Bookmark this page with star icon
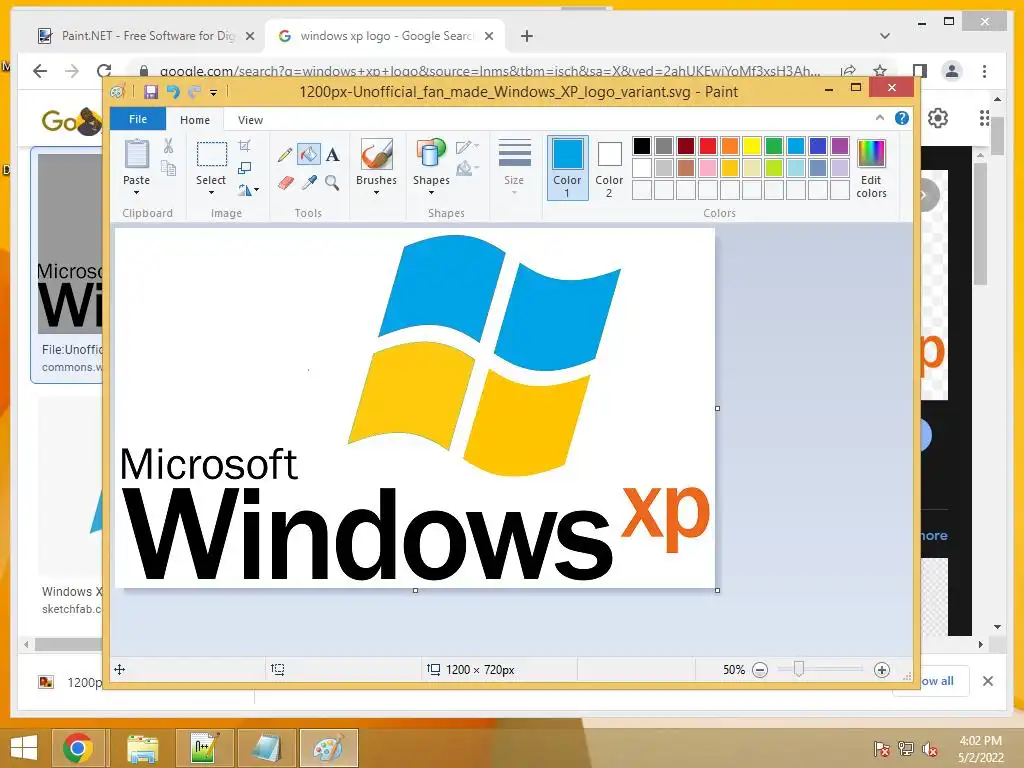Viewport: 1024px width, 768px height. tap(880, 71)
